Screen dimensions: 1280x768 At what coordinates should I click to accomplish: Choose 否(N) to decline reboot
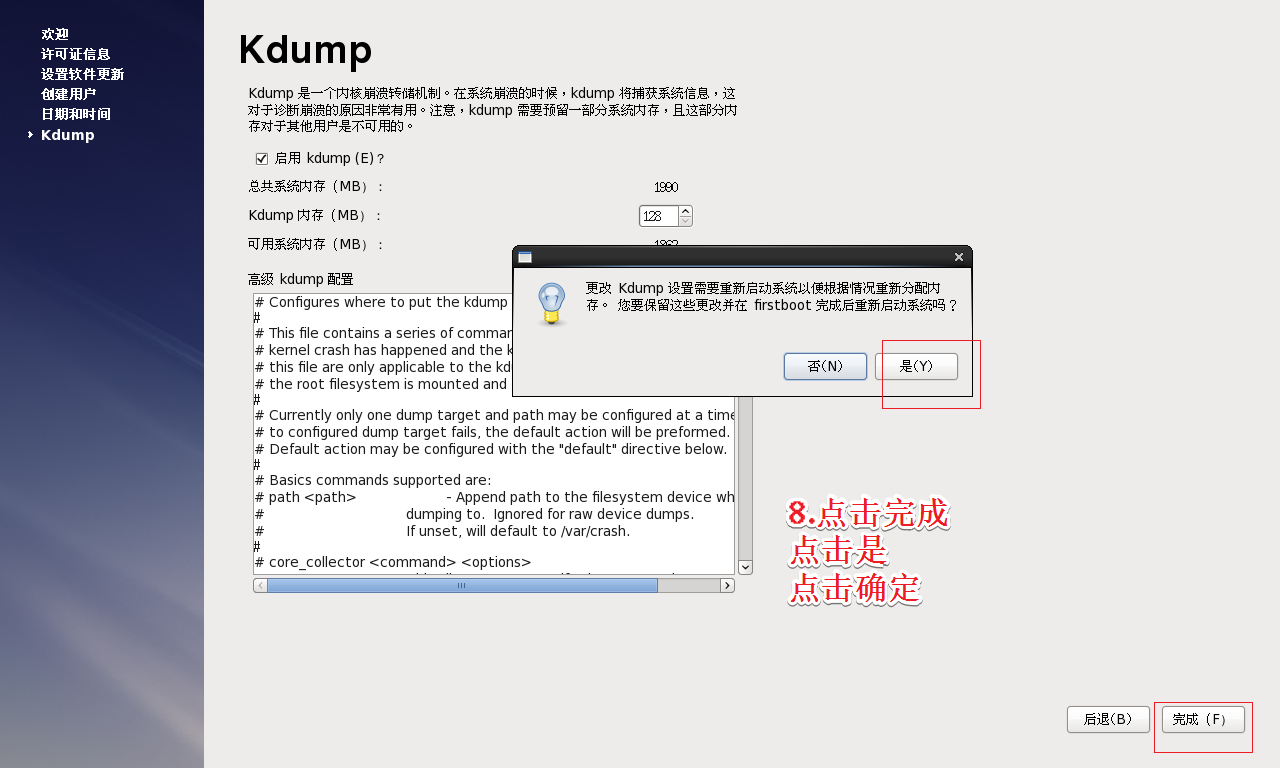[825, 366]
